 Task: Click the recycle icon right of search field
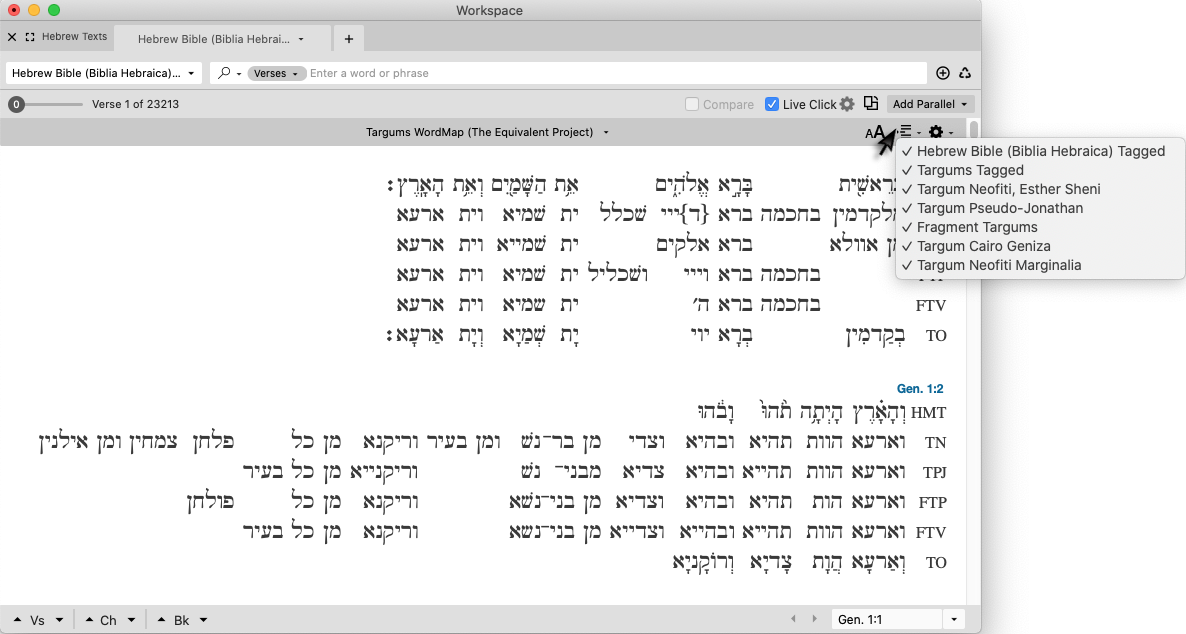tap(965, 73)
